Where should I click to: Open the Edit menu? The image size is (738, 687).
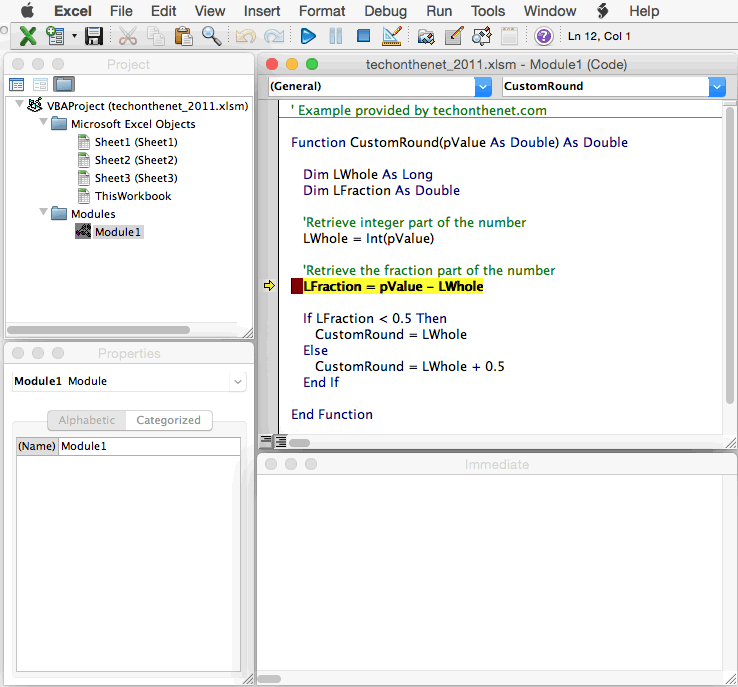pyautogui.click(x=163, y=11)
